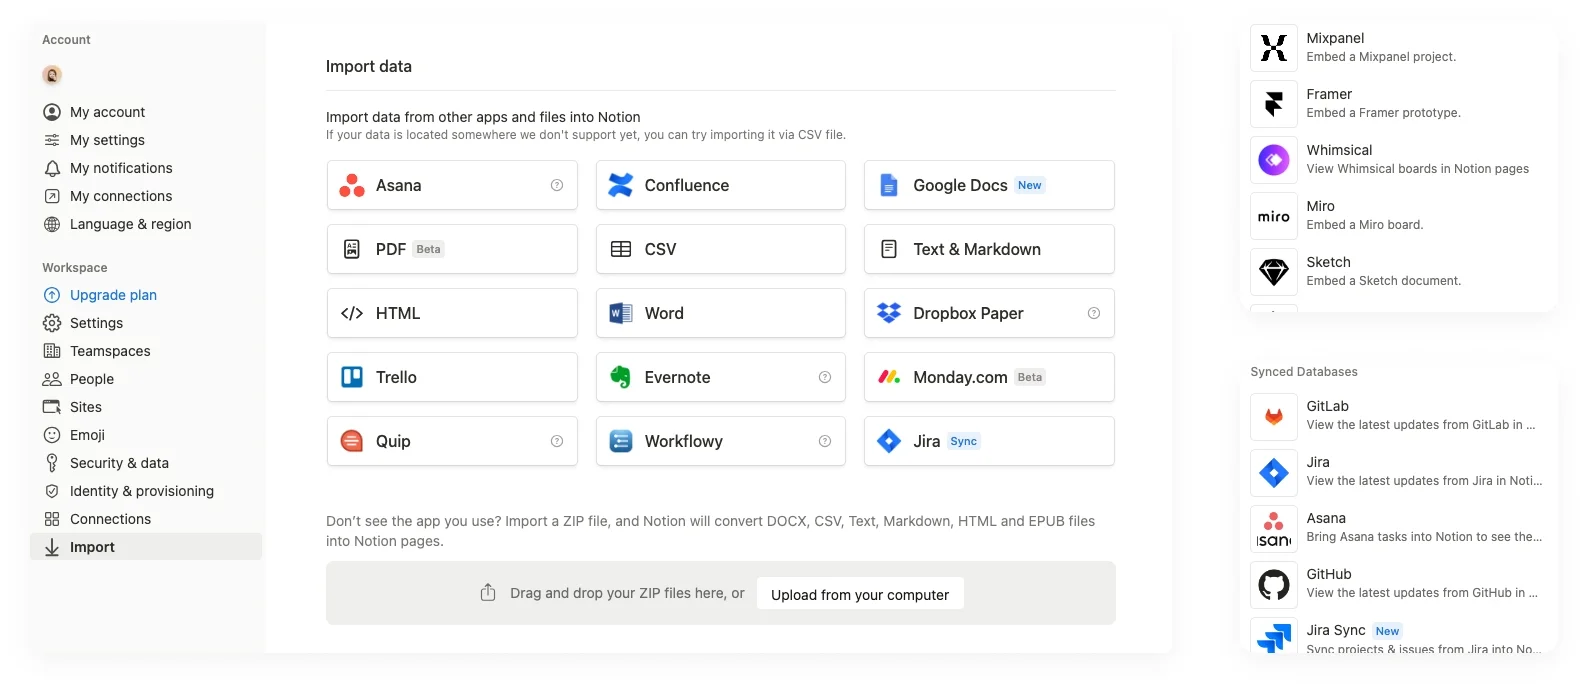Image resolution: width=1588 pixels, height=691 pixels.
Task: Click the Word logo icon
Action: pyautogui.click(x=621, y=313)
